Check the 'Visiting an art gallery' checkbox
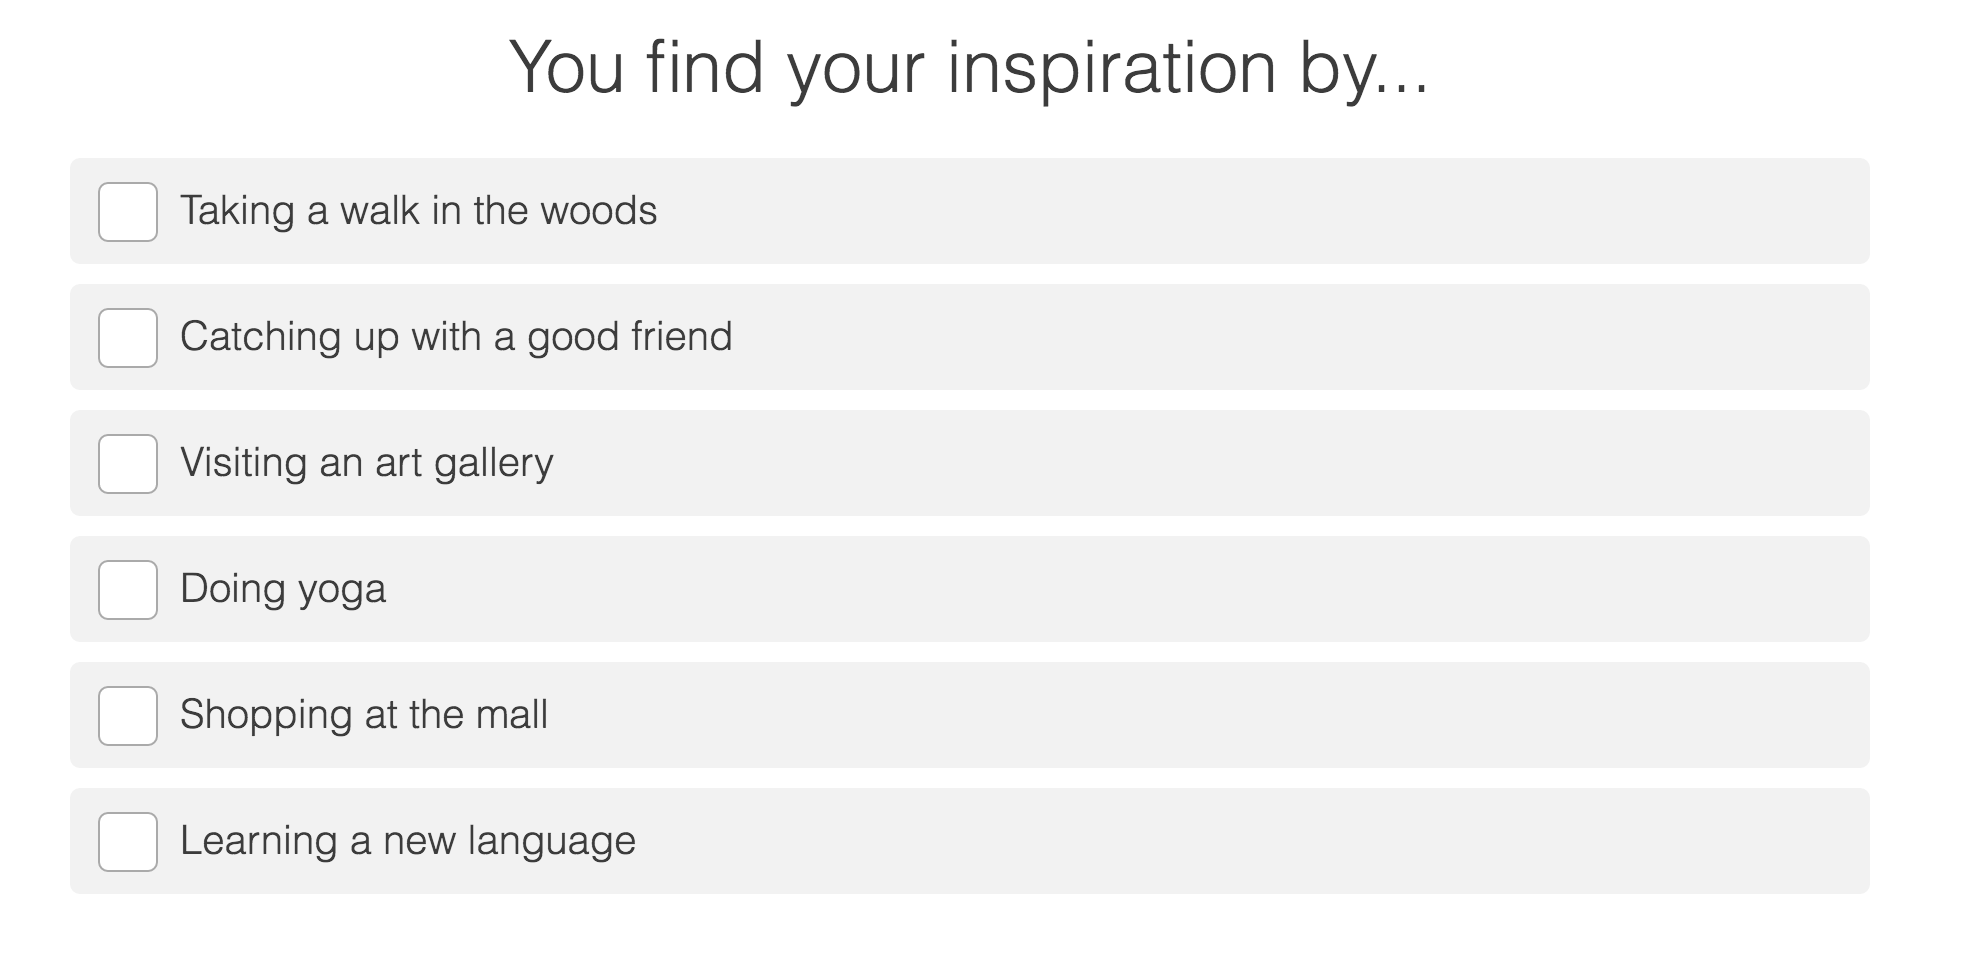Image resolution: width=1974 pixels, height=964 pixels. click(127, 464)
